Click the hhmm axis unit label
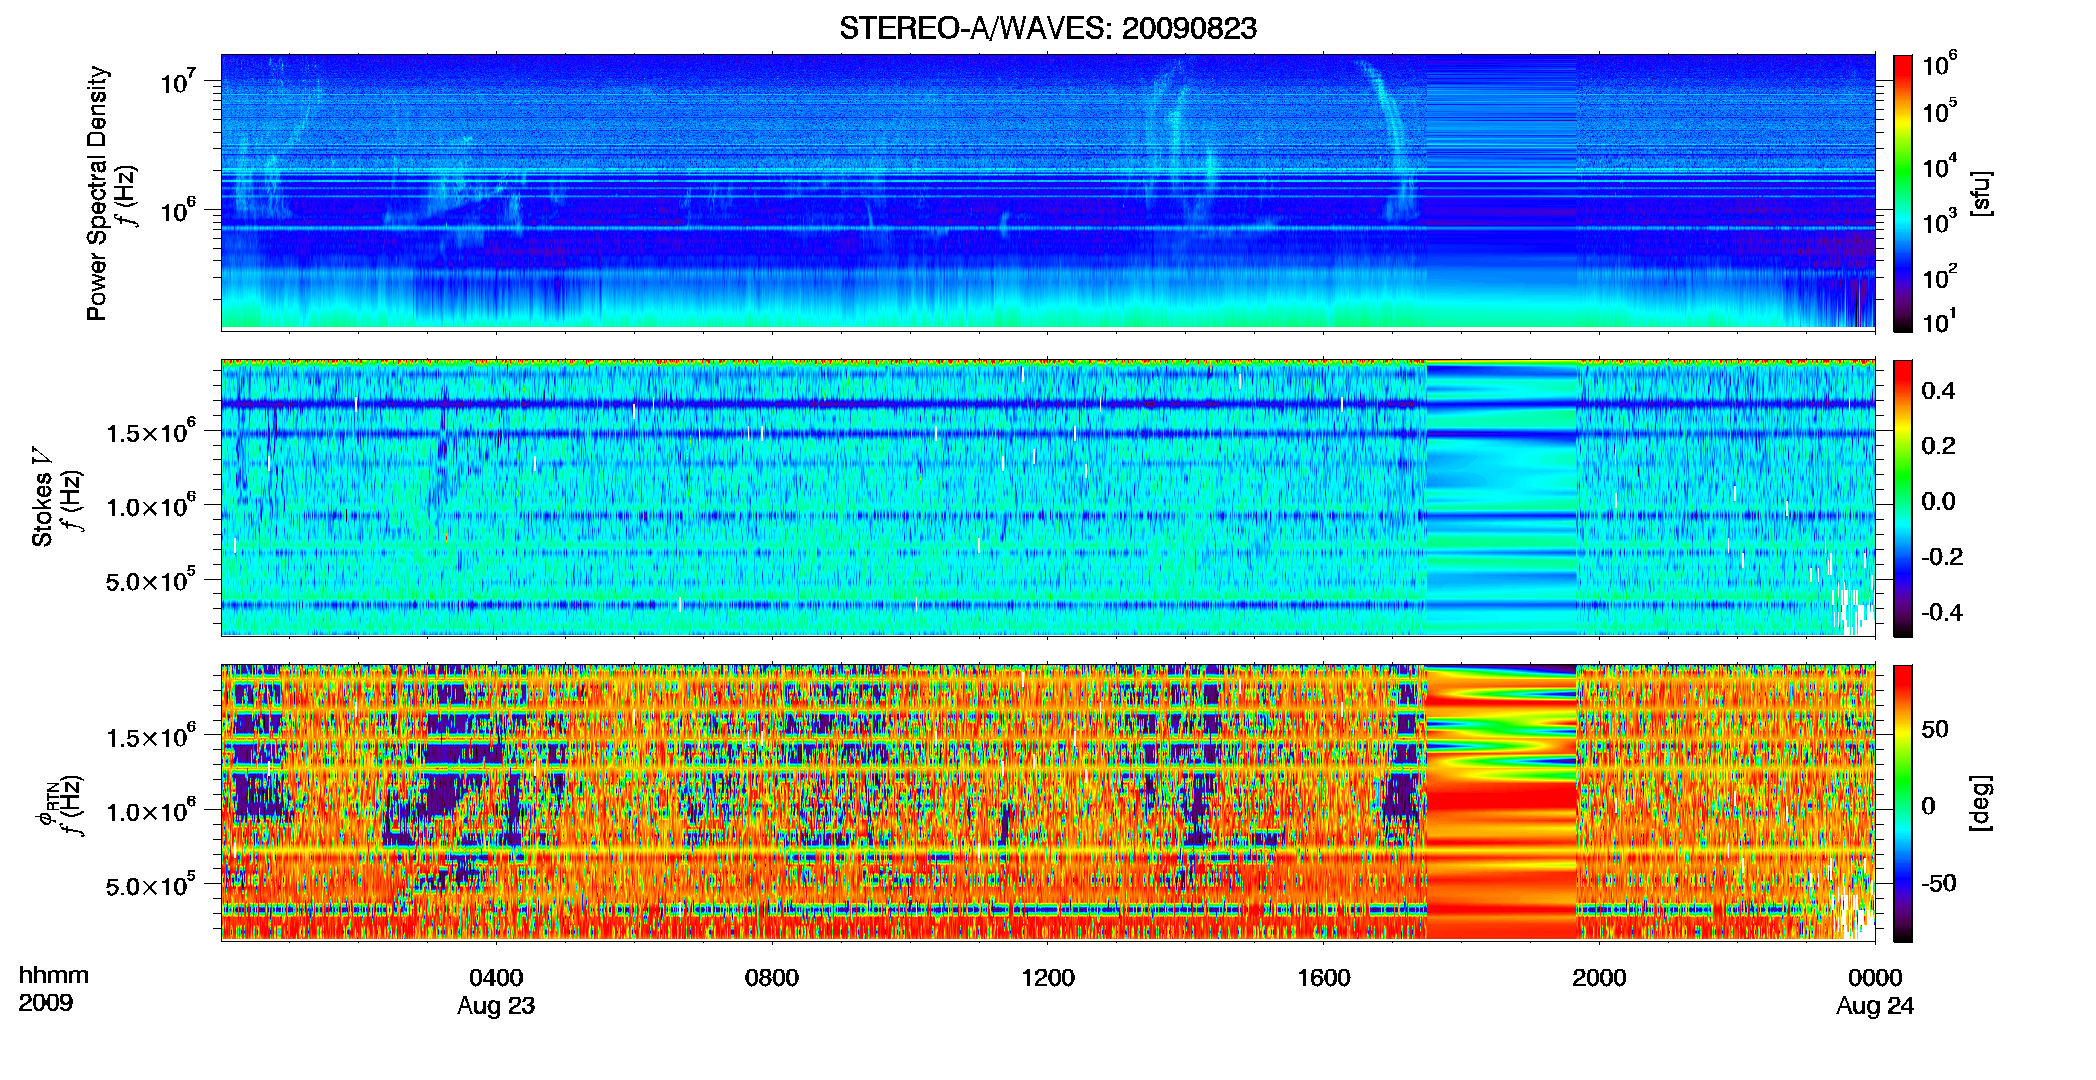 coord(54,976)
